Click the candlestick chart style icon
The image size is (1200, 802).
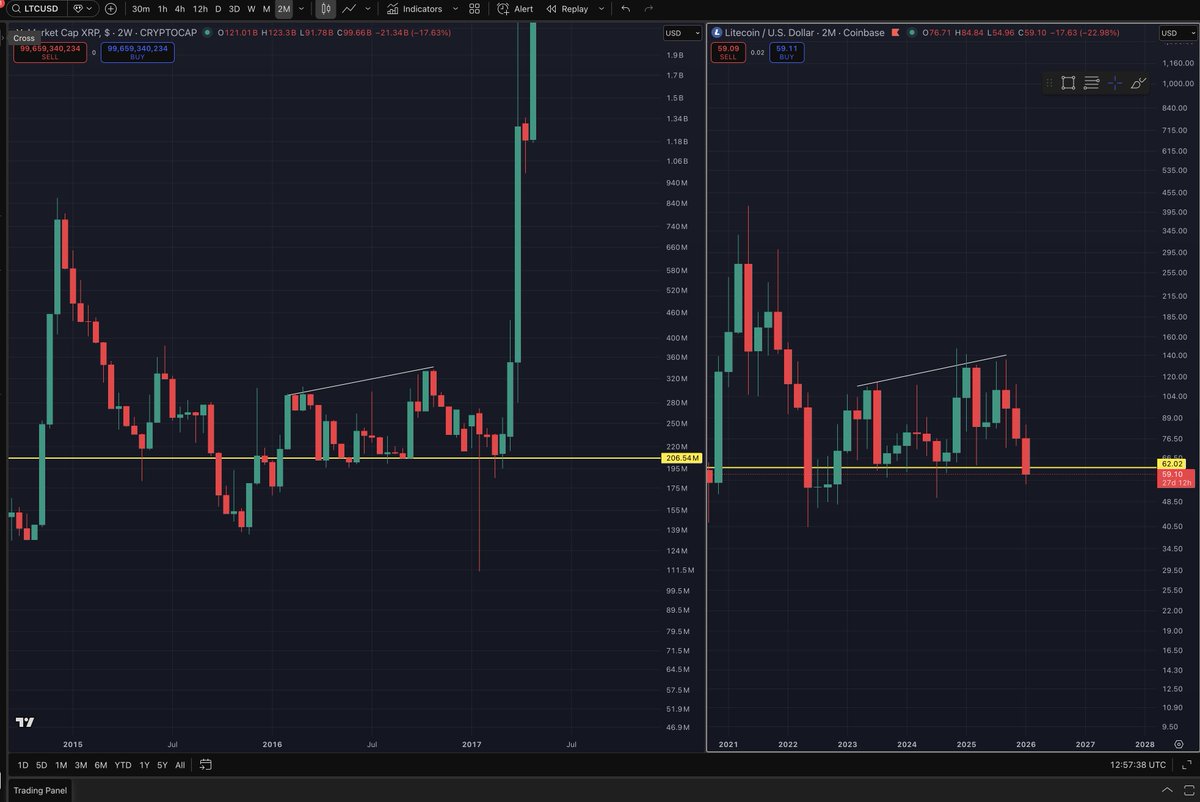tap(326, 9)
